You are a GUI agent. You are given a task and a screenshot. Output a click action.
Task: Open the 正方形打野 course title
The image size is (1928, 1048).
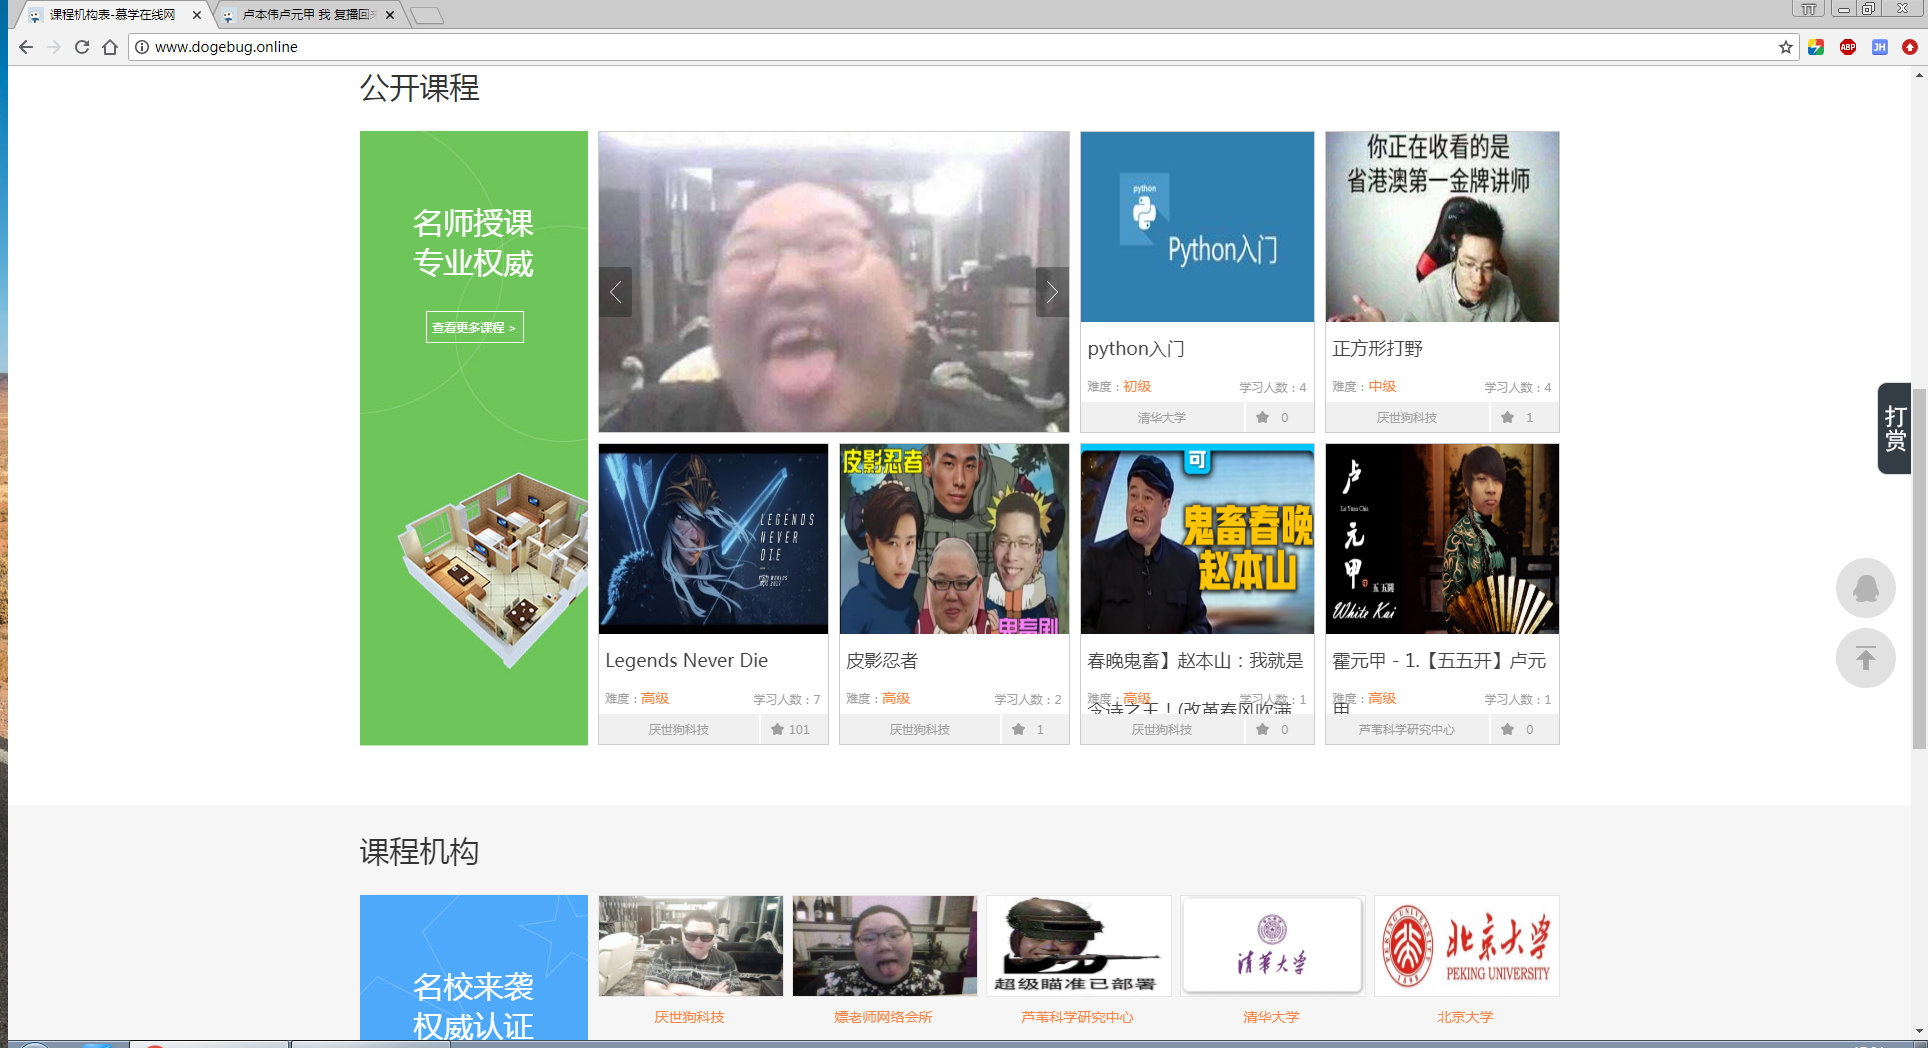(1377, 349)
